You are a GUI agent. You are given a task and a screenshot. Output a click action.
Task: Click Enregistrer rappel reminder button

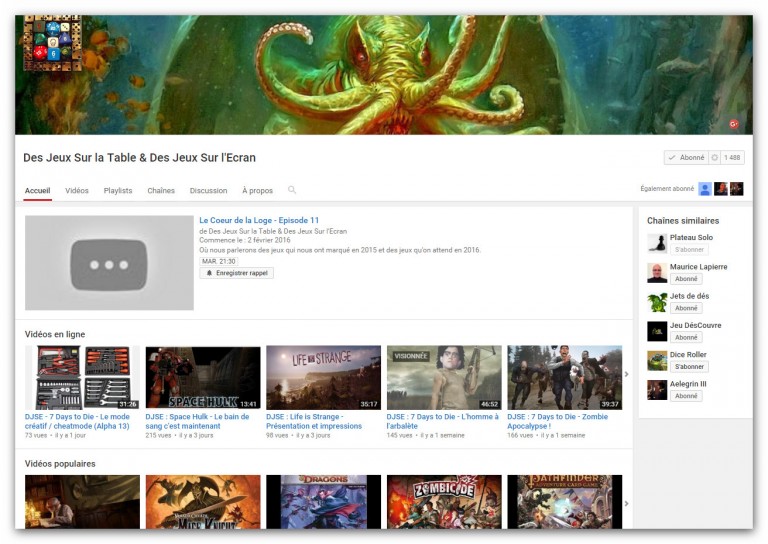[x=237, y=273]
